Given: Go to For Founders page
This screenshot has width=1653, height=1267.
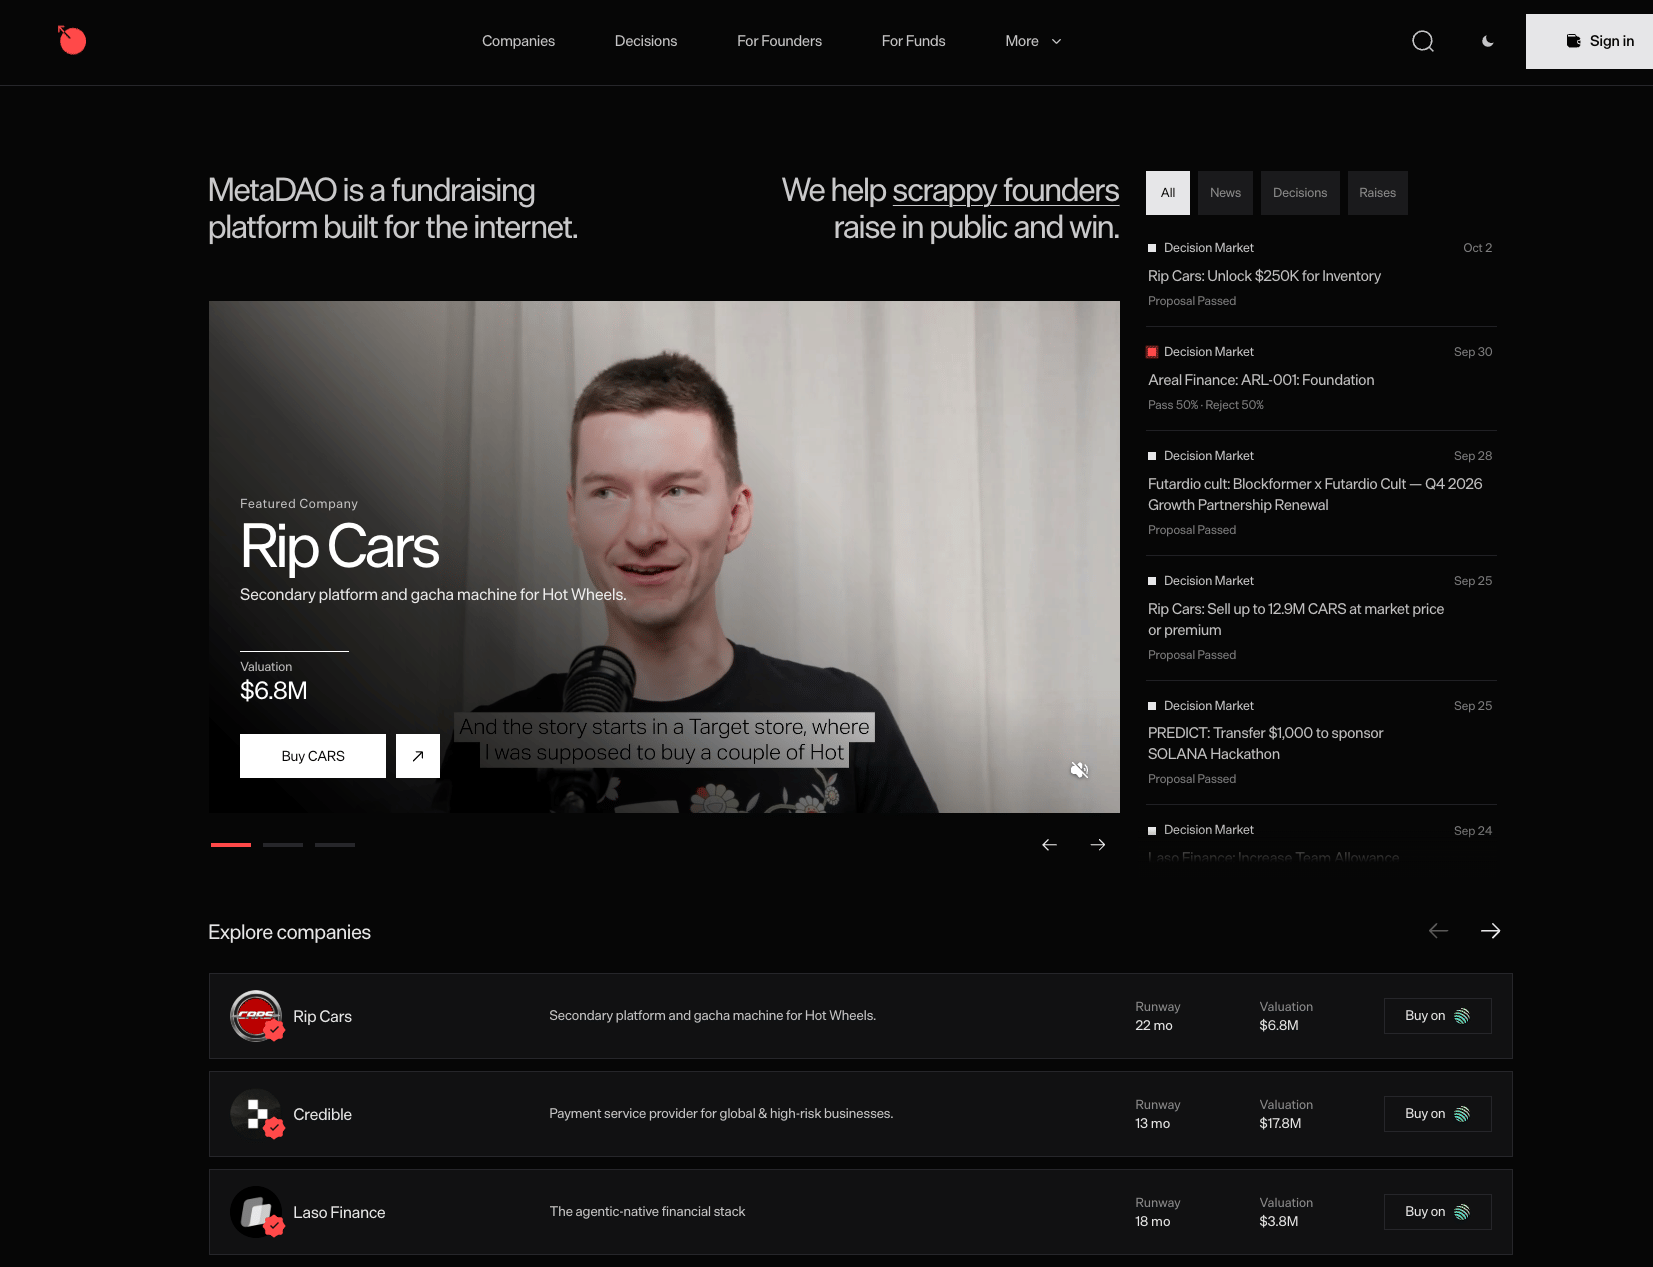Looking at the screenshot, I should coord(779,41).
